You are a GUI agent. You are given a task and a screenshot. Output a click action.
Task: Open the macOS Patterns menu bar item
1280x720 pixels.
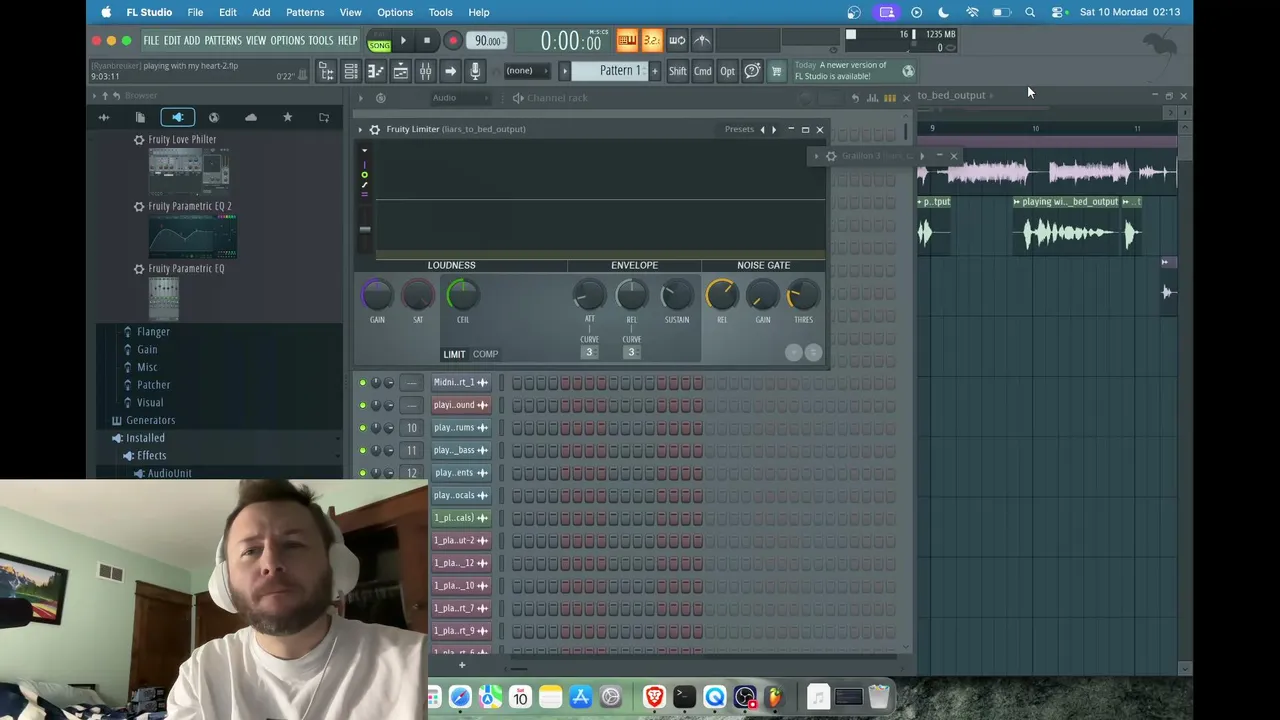tap(305, 12)
